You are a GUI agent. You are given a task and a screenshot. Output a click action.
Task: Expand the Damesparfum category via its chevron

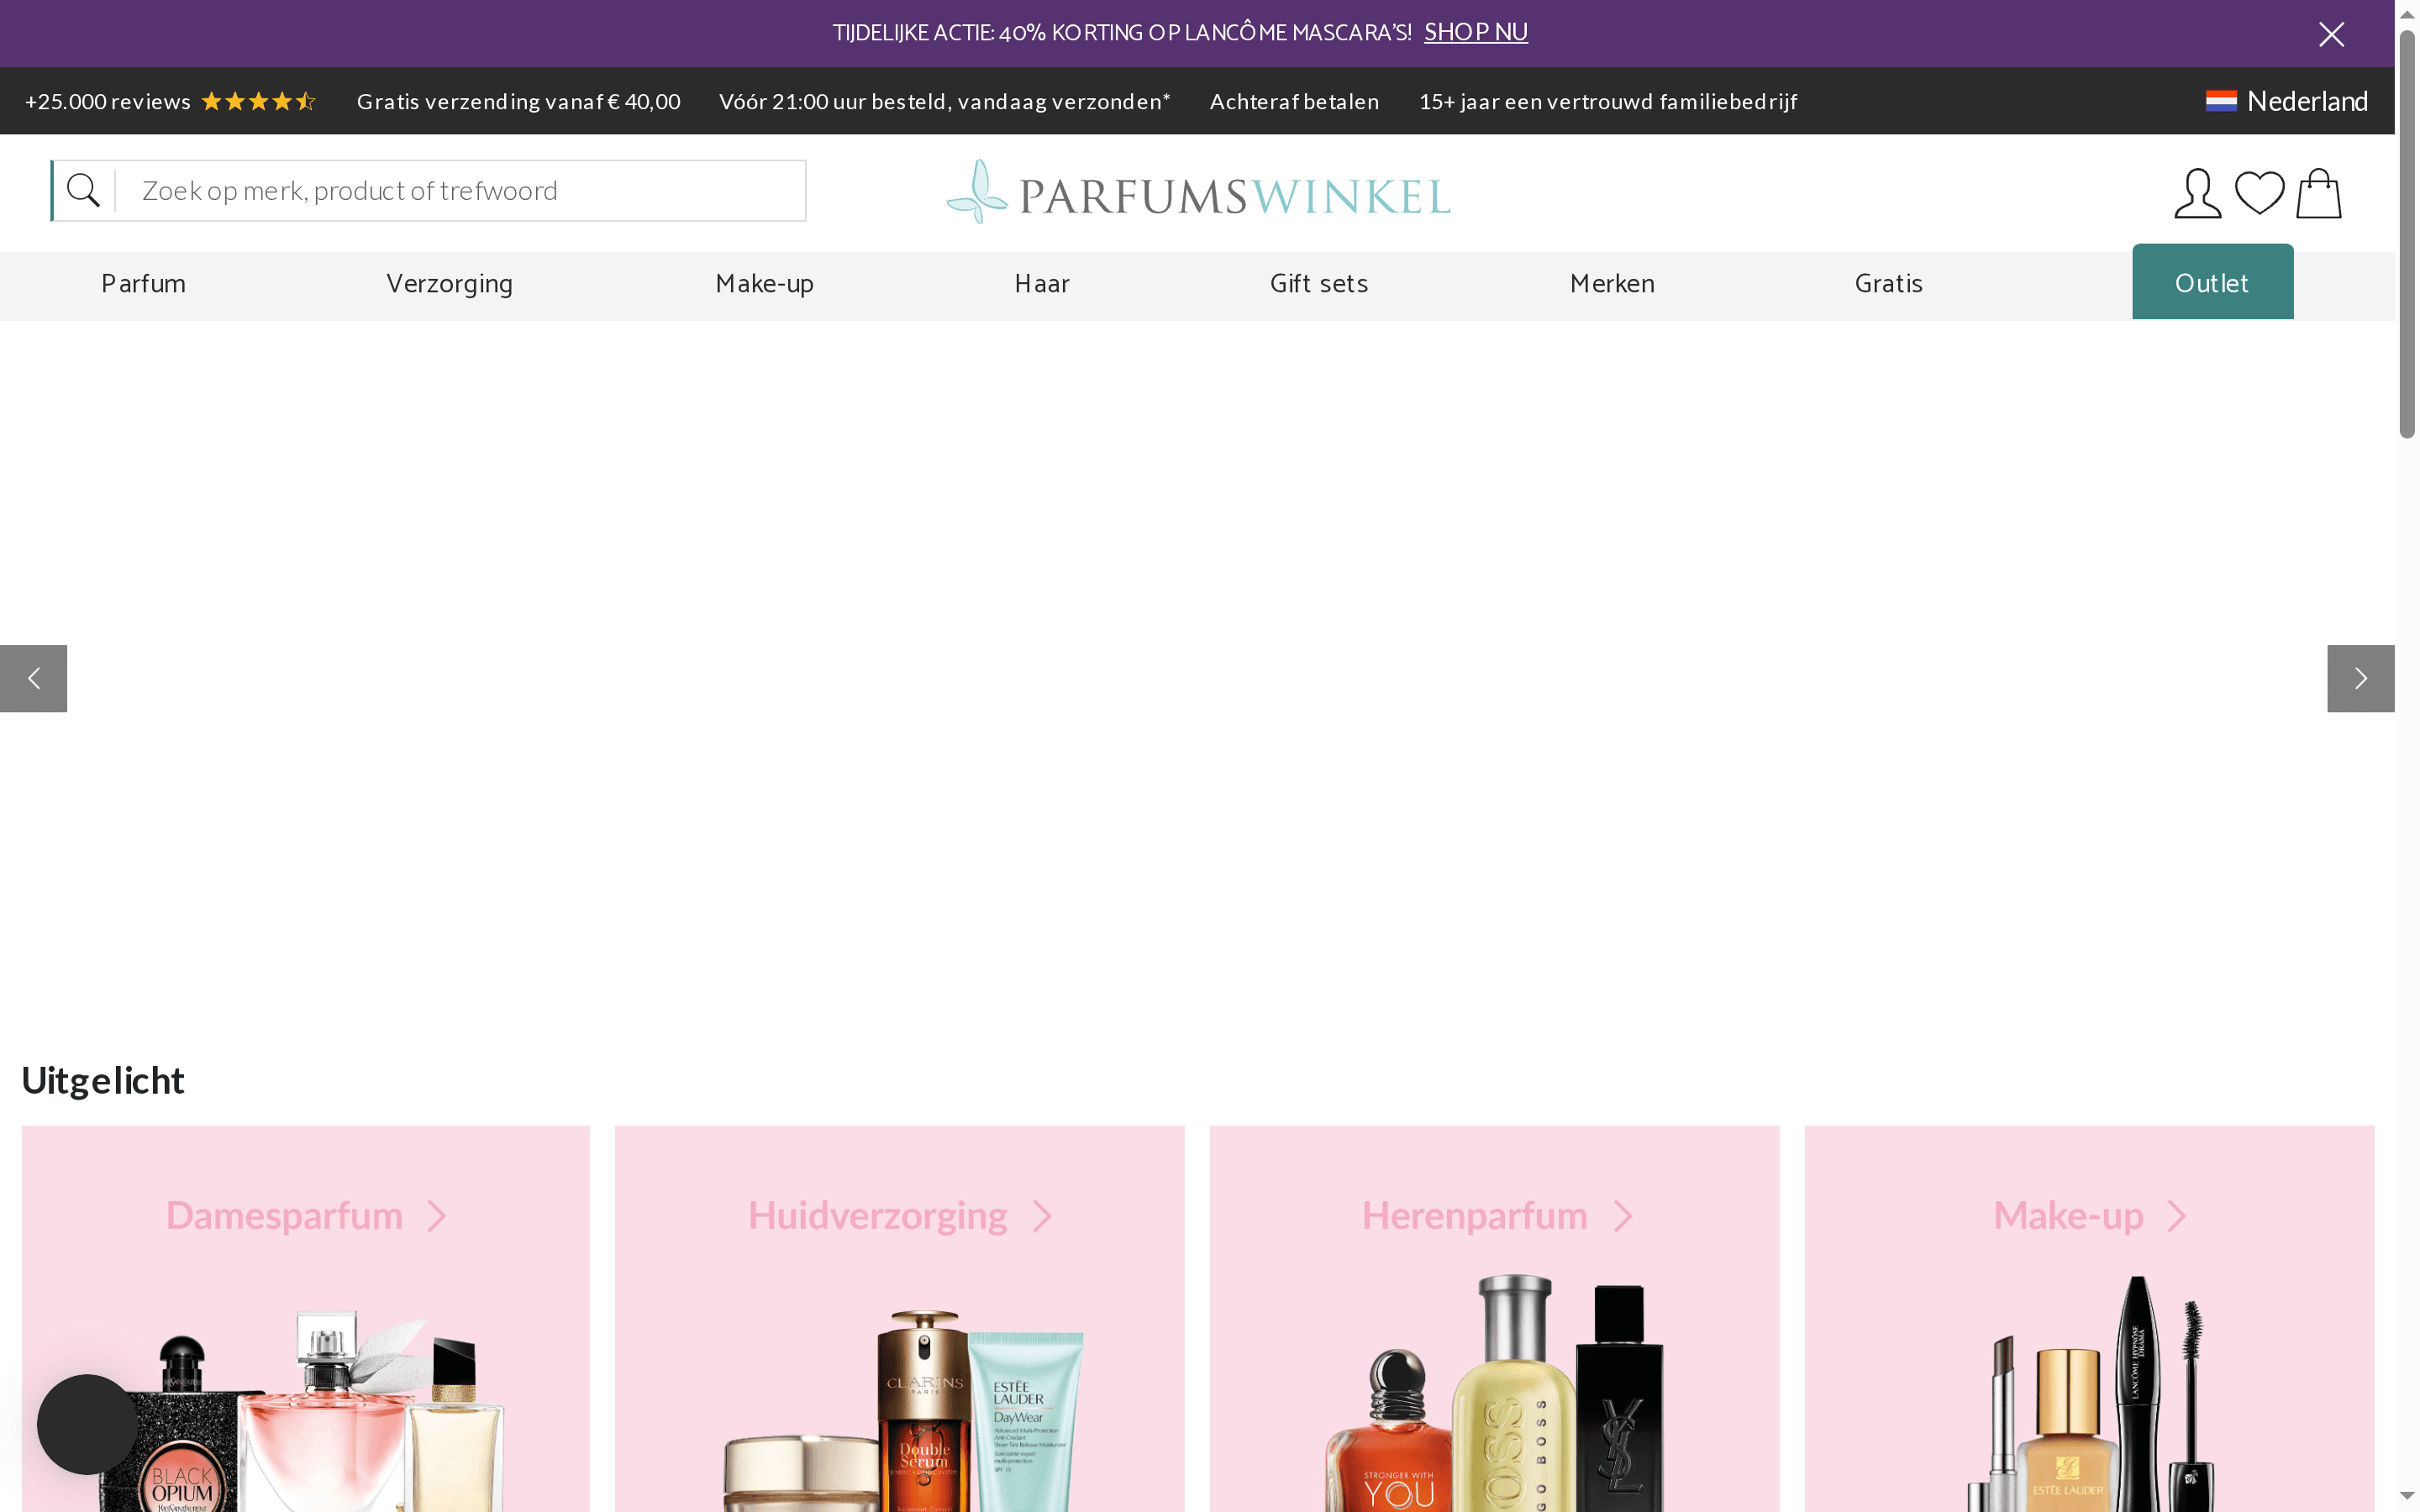tap(437, 1215)
